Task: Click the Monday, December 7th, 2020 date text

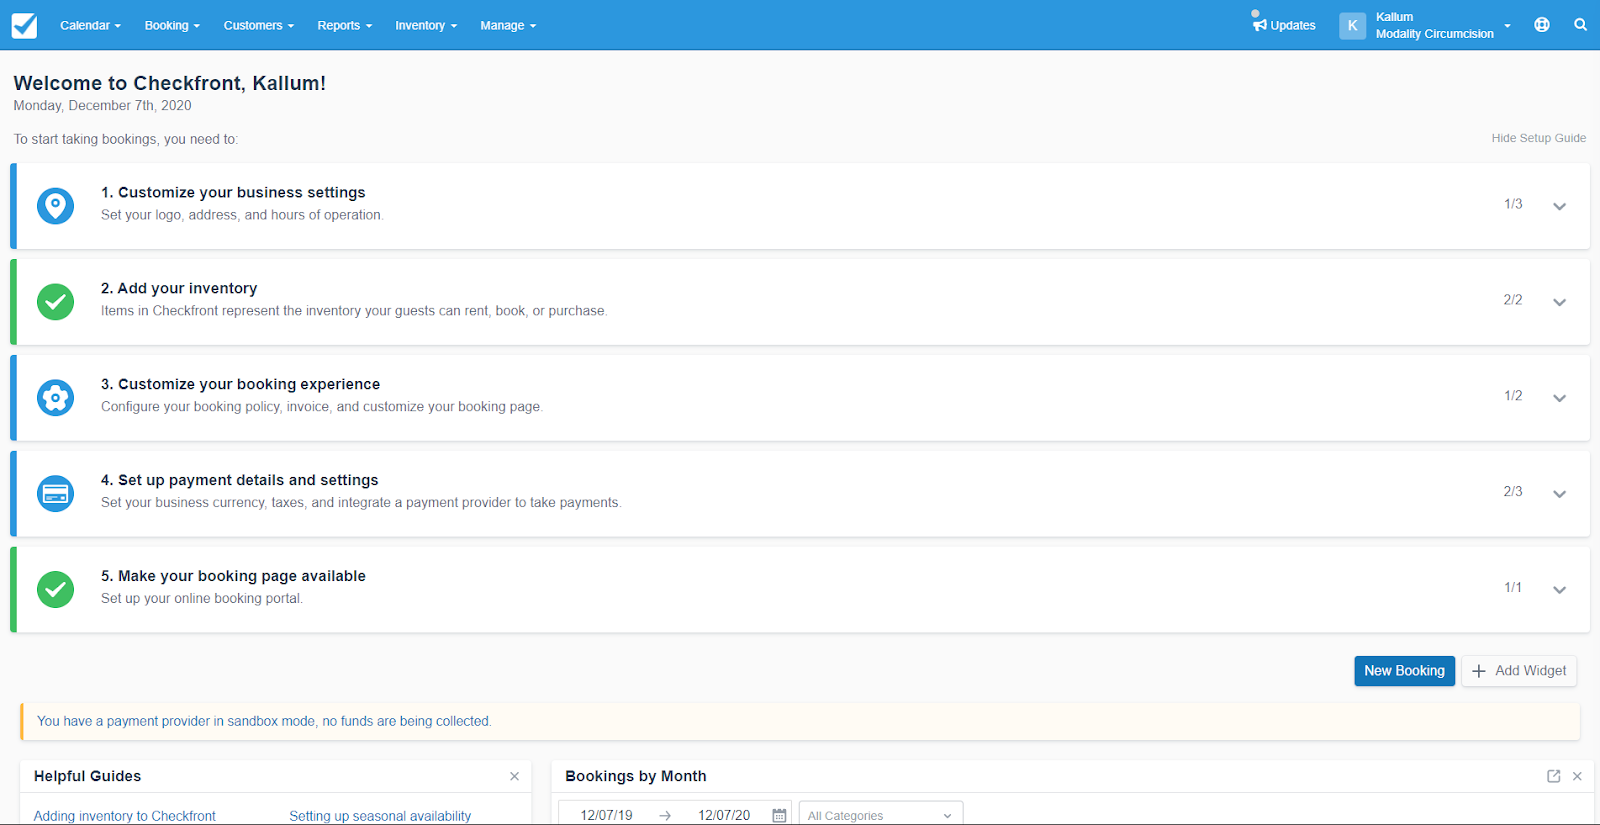Action: [x=102, y=106]
